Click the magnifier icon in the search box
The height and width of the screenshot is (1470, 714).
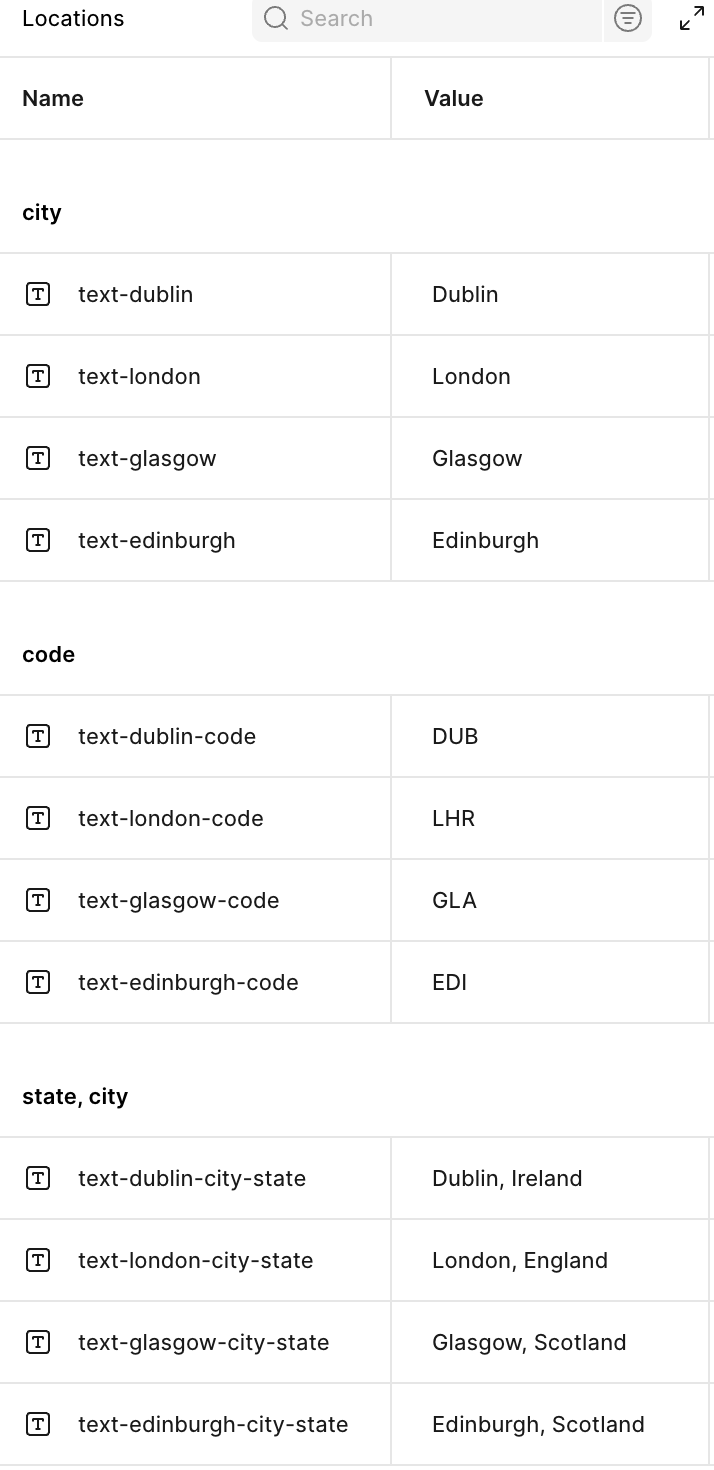pos(276,19)
